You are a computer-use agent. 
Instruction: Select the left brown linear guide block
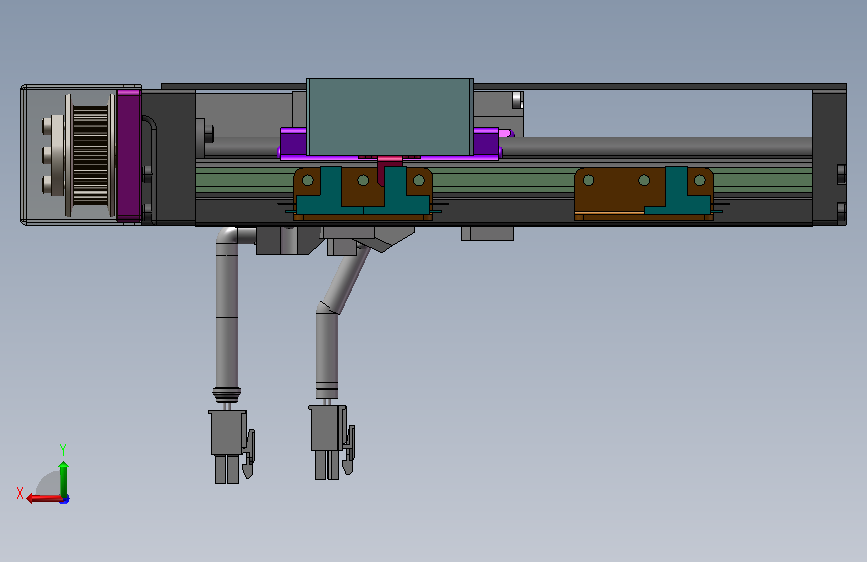tap(363, 194)
